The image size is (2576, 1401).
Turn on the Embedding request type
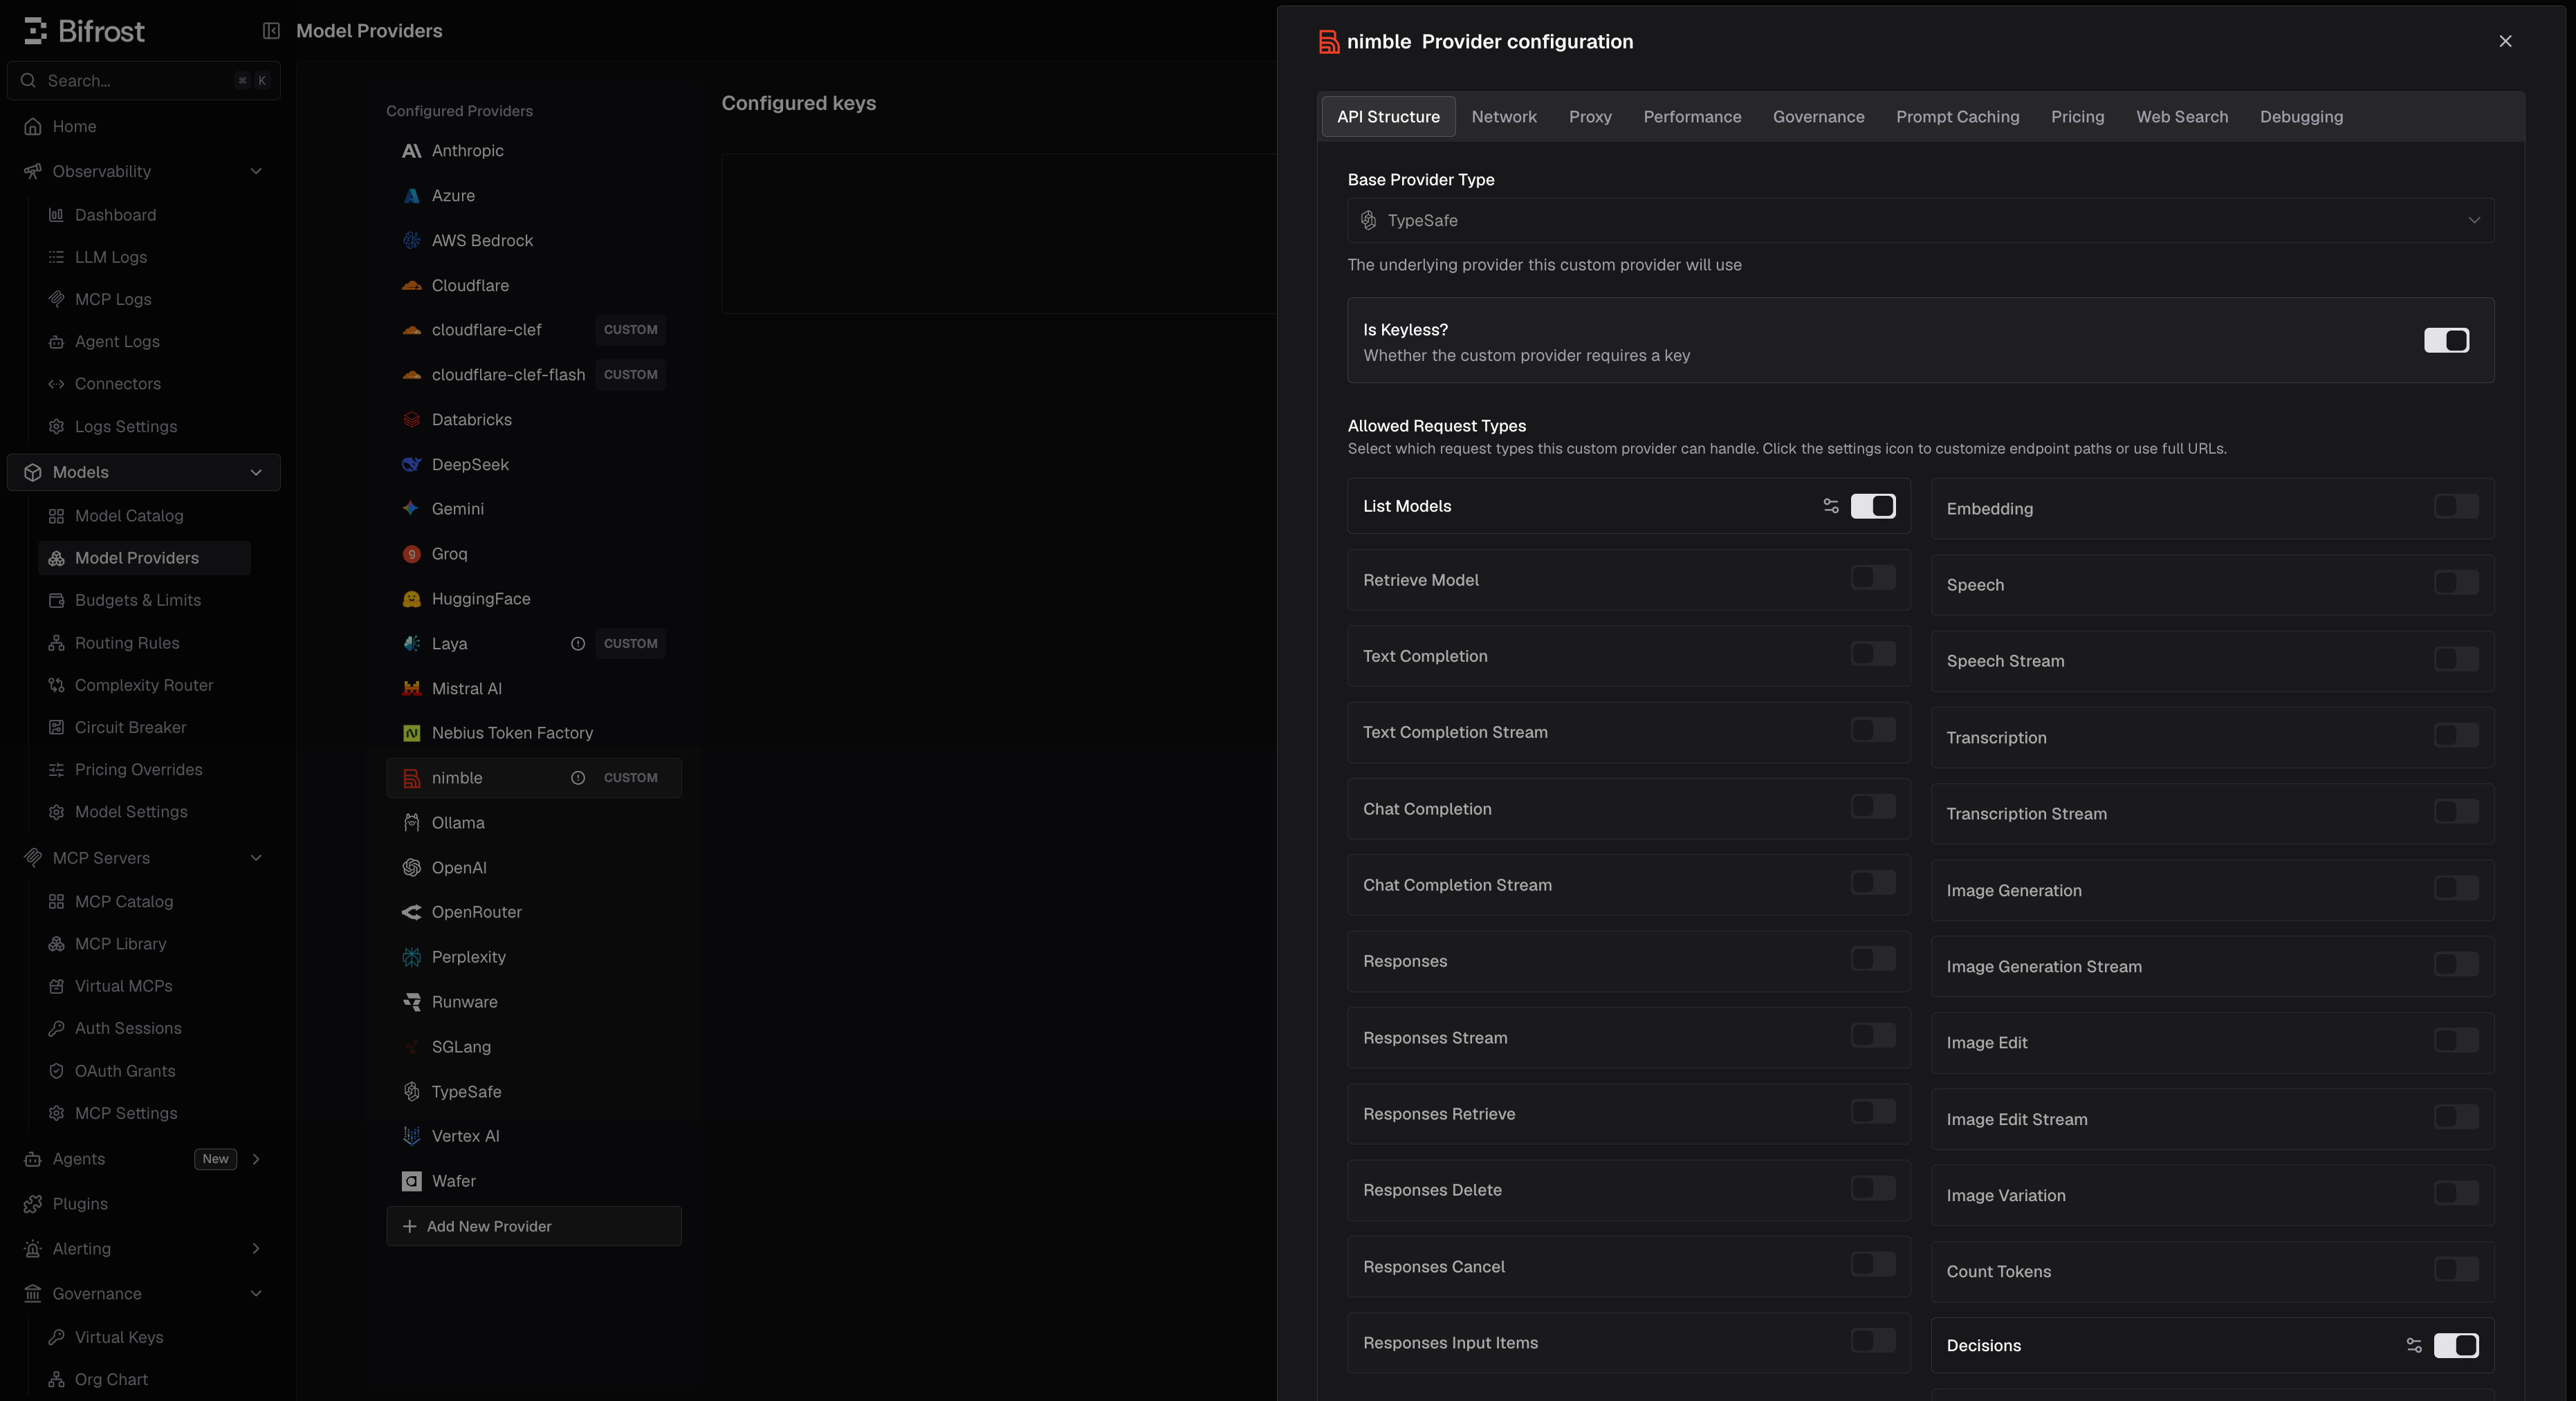tap(2456, 506)
